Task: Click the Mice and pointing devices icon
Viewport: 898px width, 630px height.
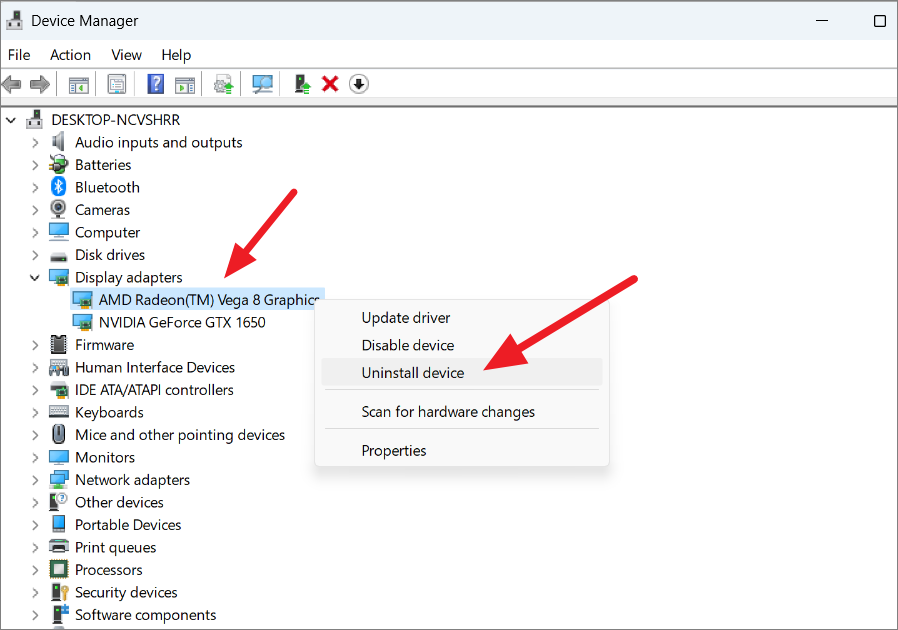Action: pos(58,434)
